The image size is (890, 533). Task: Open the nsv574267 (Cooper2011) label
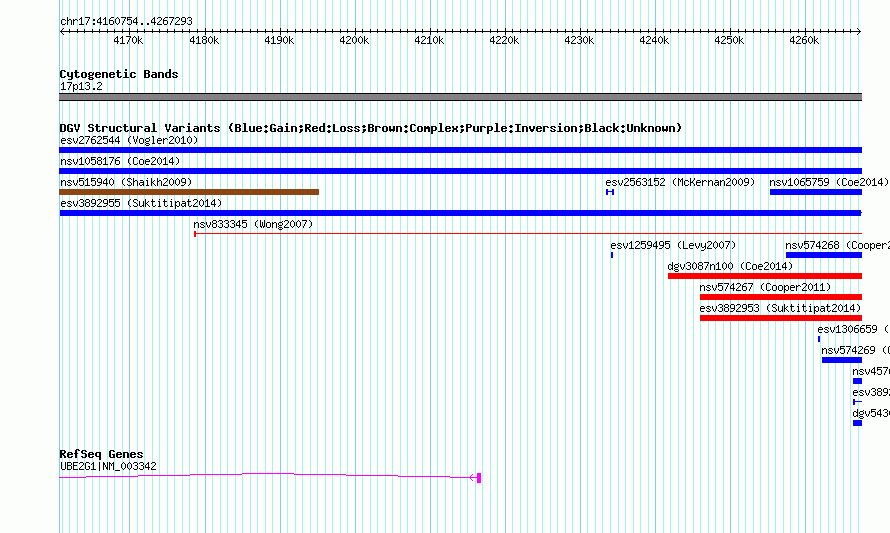pos(765,287)
